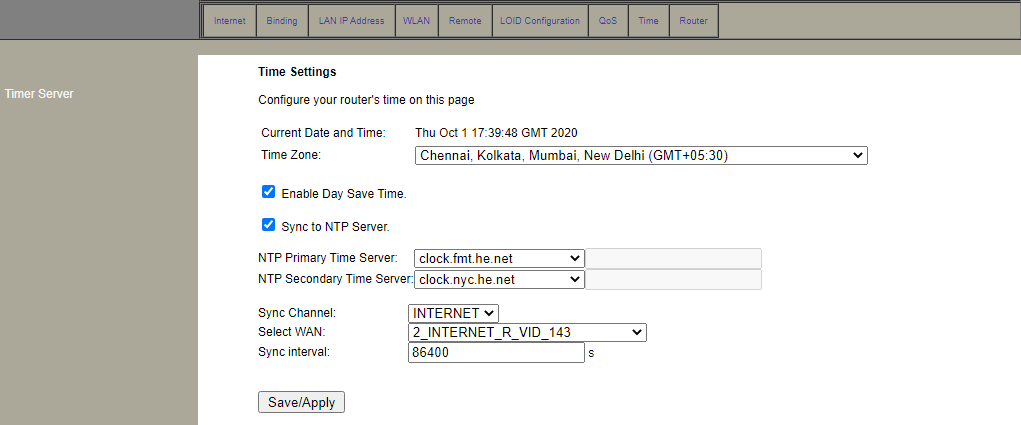The width and height of the screenshot is (1021, 425).
Task: Uncheck Sync to NTP Server
Action: point(268,225)
